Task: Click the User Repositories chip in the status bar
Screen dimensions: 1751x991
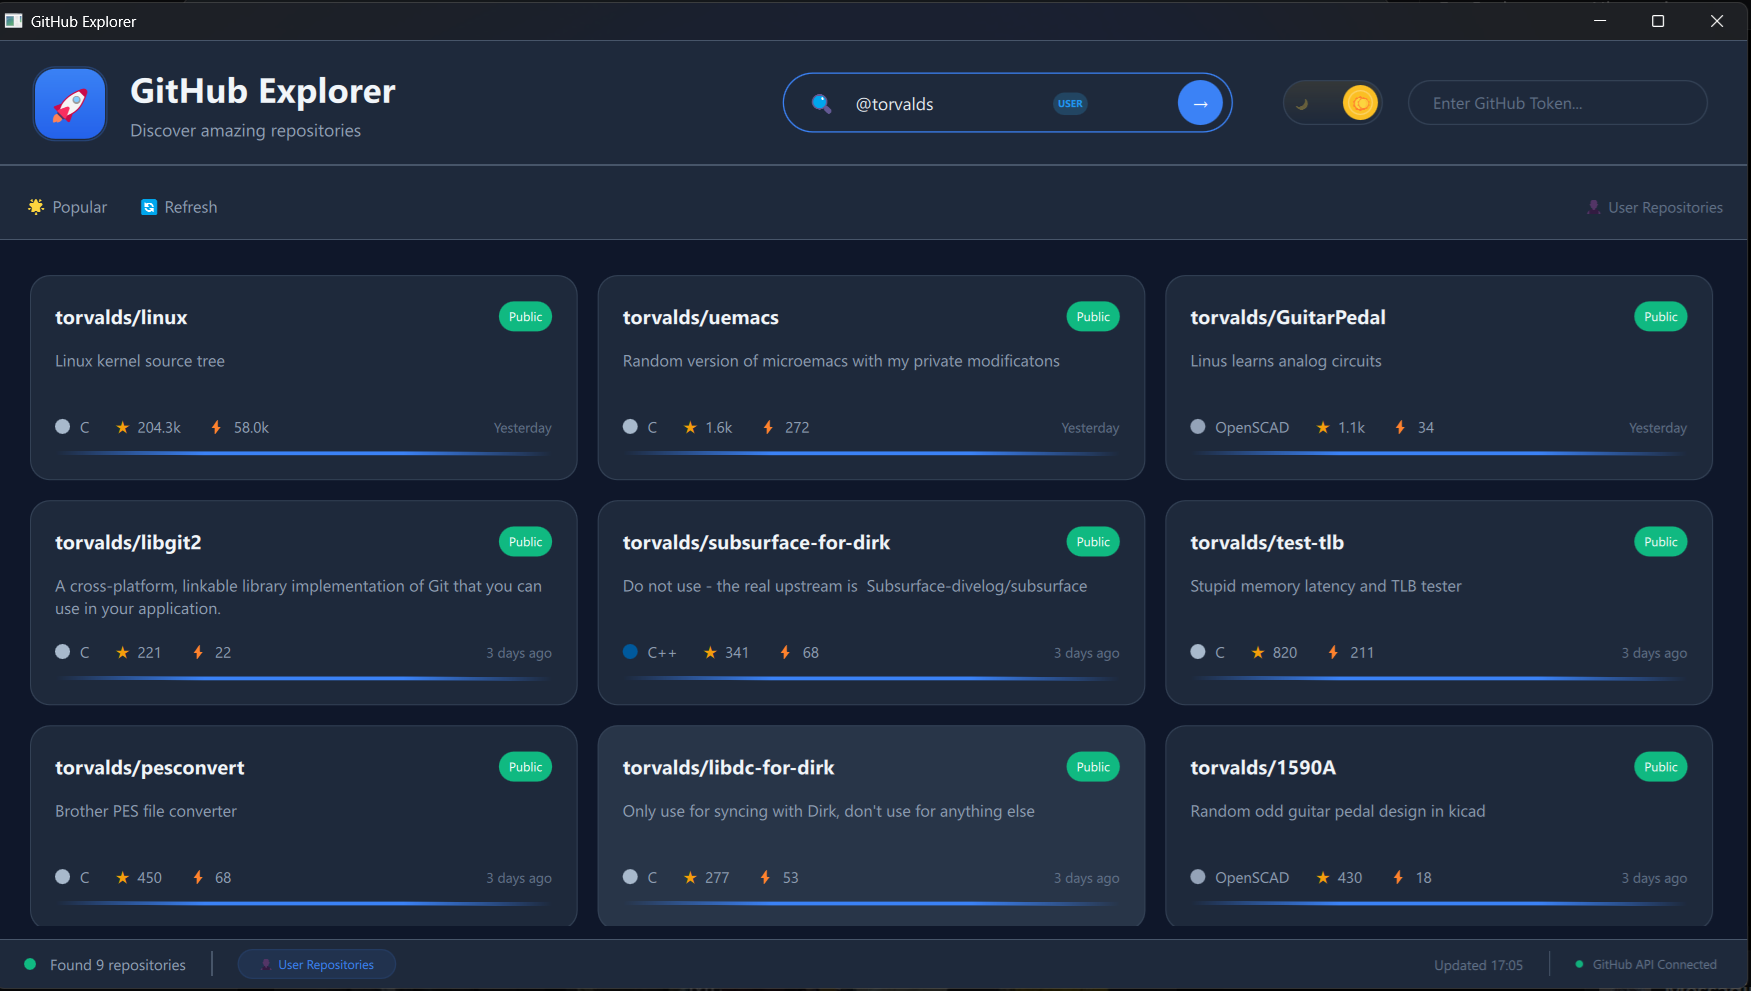Action: point(317,965)
